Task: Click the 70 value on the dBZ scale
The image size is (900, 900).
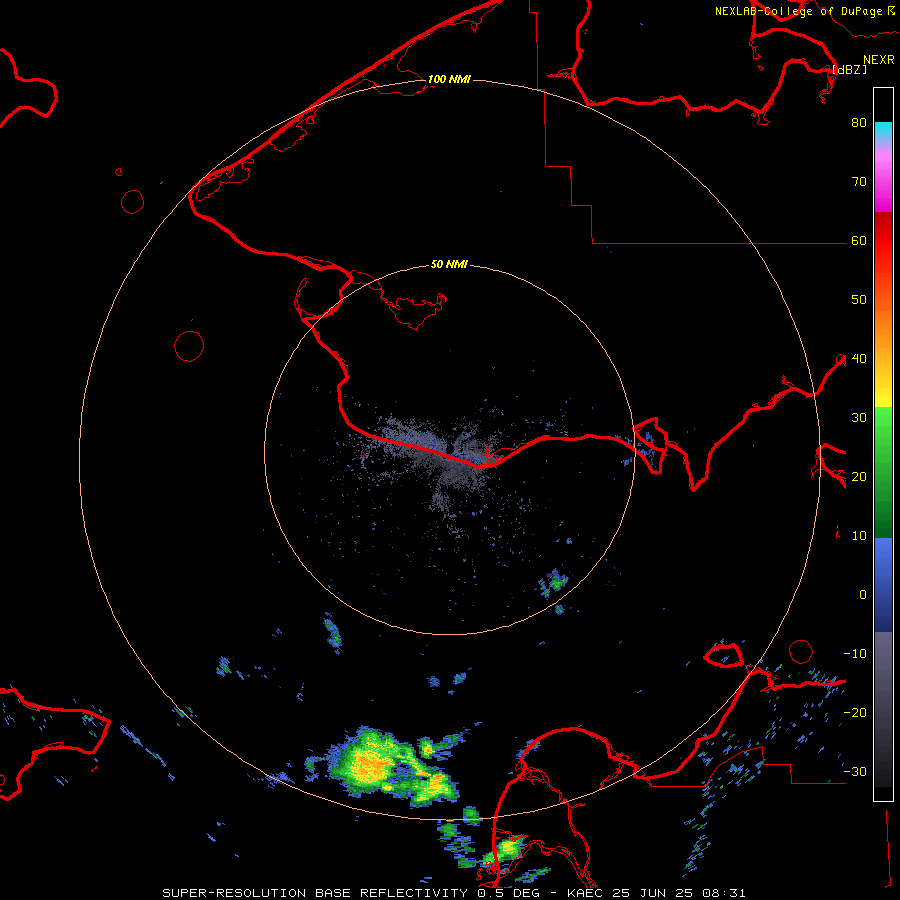Action: pos(859,181)
